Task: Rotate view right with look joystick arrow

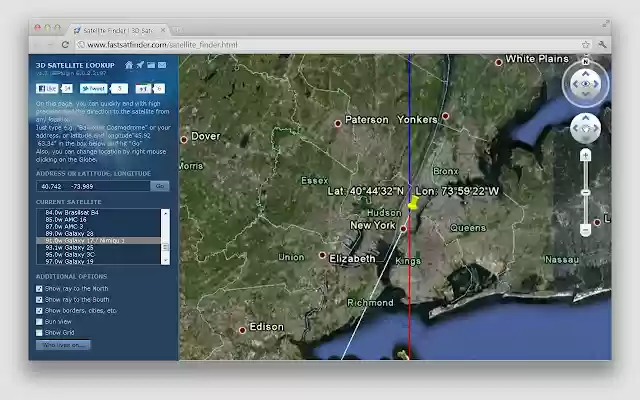Action: point(596,84)
